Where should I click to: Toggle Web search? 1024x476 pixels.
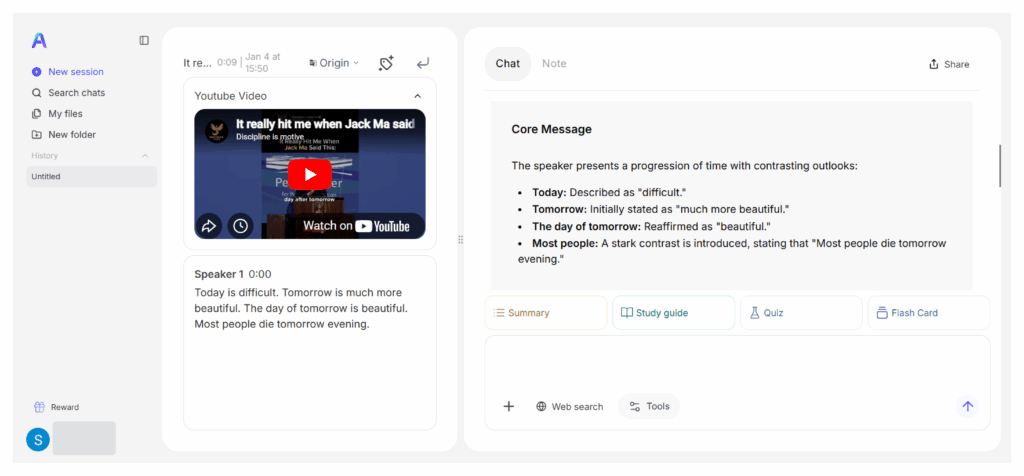tap(569, 407)
